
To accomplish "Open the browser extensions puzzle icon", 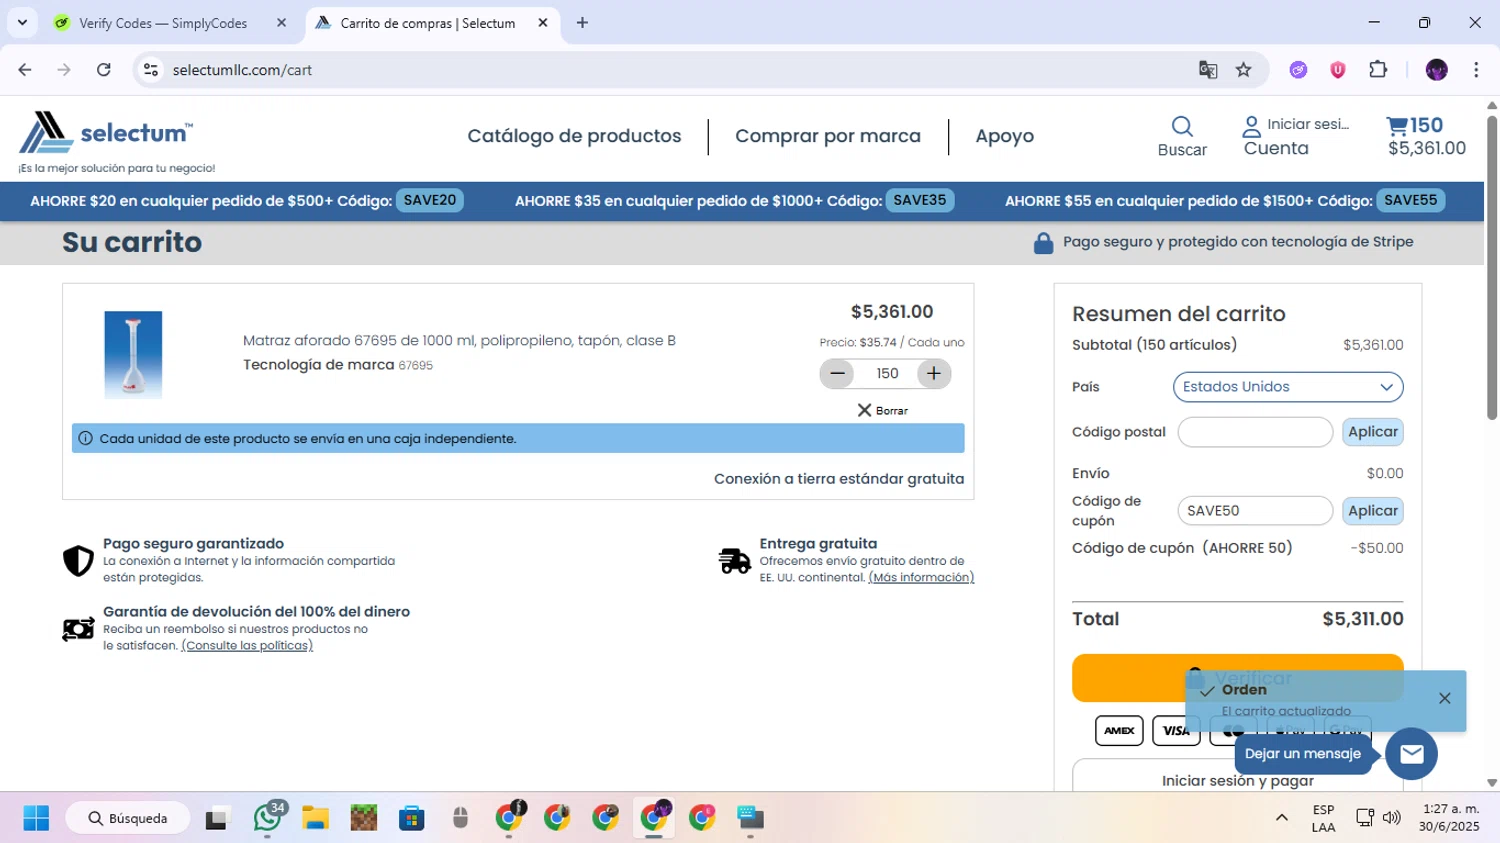I will [x=1378, y=69].
